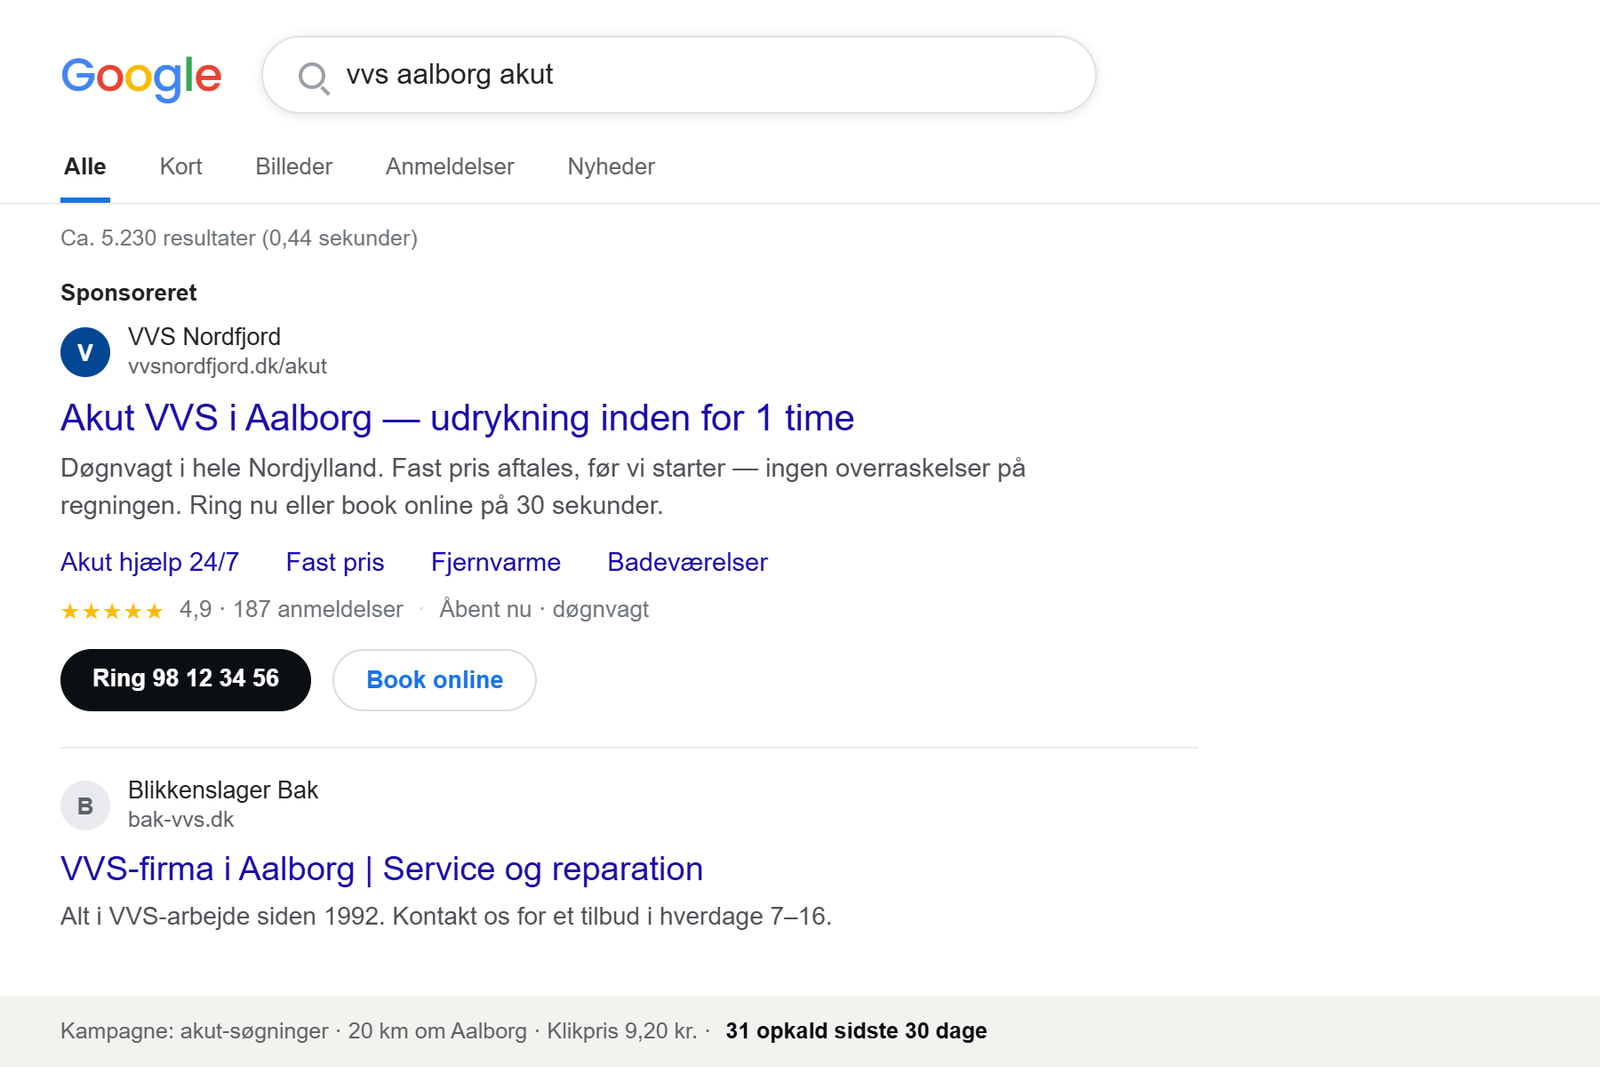Click the 'VVS Nordfjord' advertiser name
Screen dimensions: 1600x1067
(x=204, y=337)
